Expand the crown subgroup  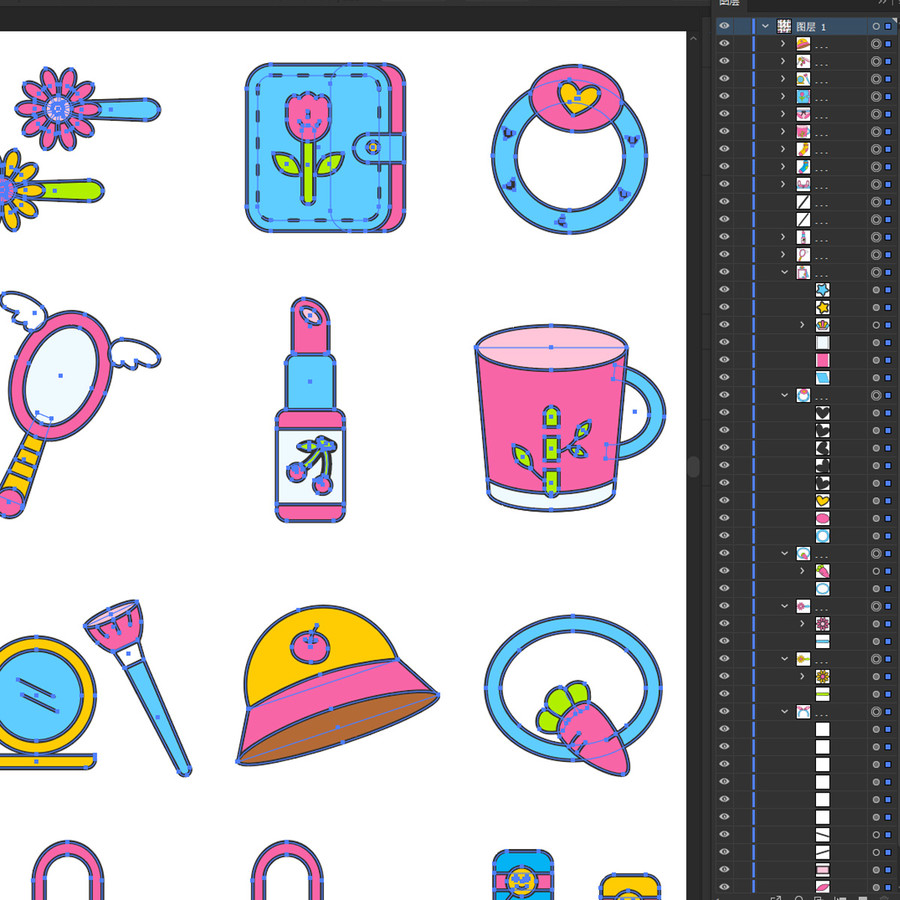[802, 325]
